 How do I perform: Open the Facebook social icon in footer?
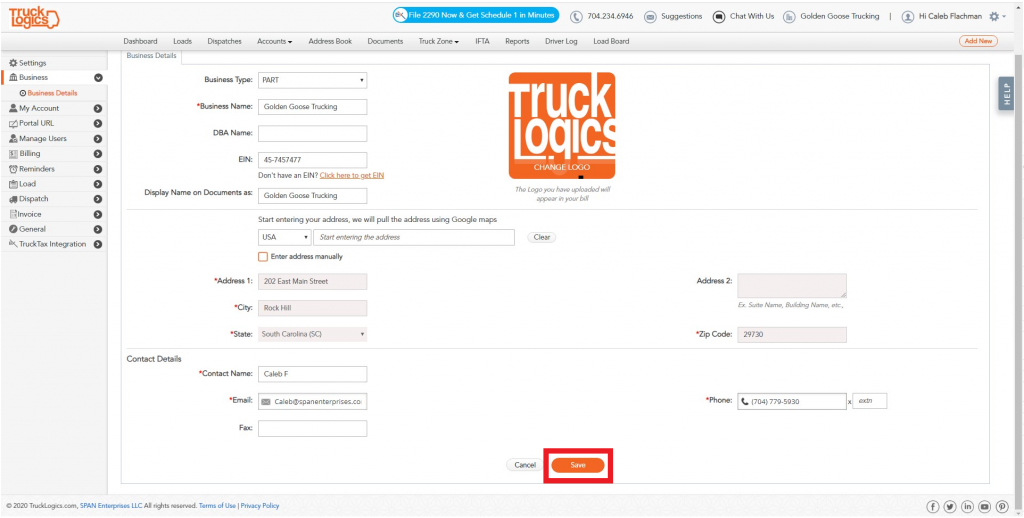[933, 506]
